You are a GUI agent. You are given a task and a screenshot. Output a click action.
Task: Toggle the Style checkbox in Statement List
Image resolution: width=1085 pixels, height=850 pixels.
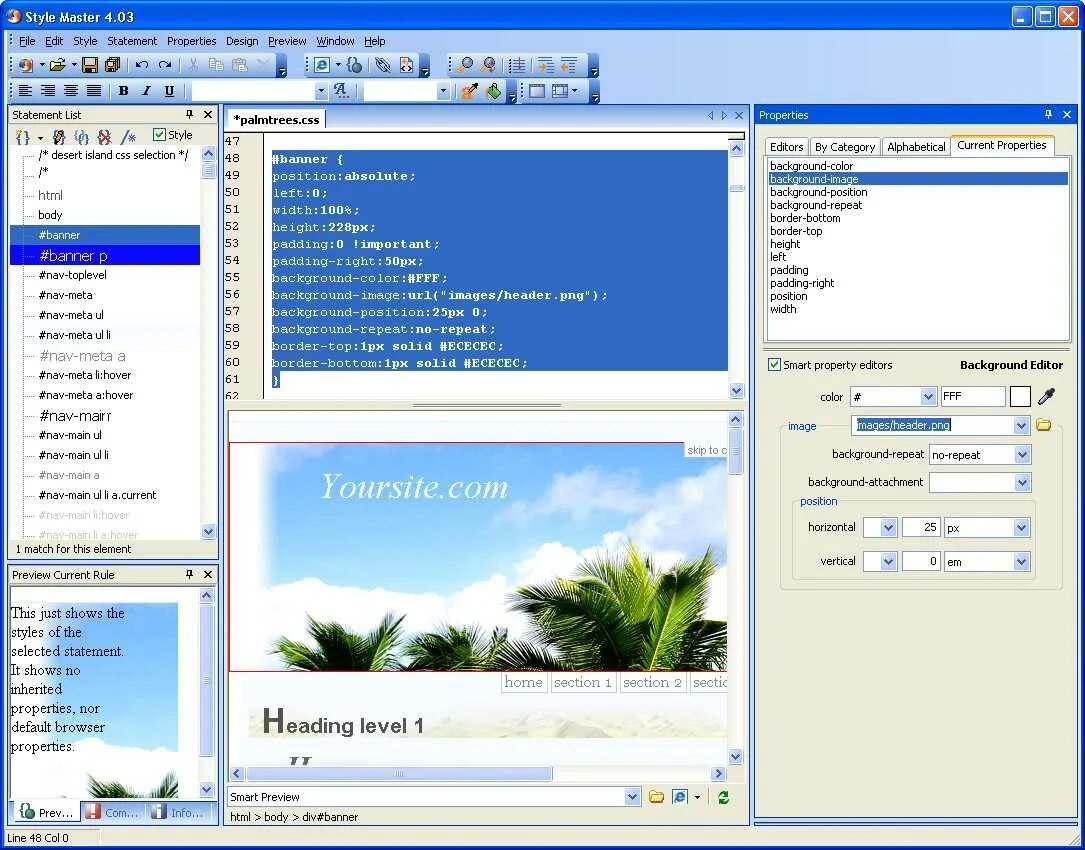tap(159, 134)
